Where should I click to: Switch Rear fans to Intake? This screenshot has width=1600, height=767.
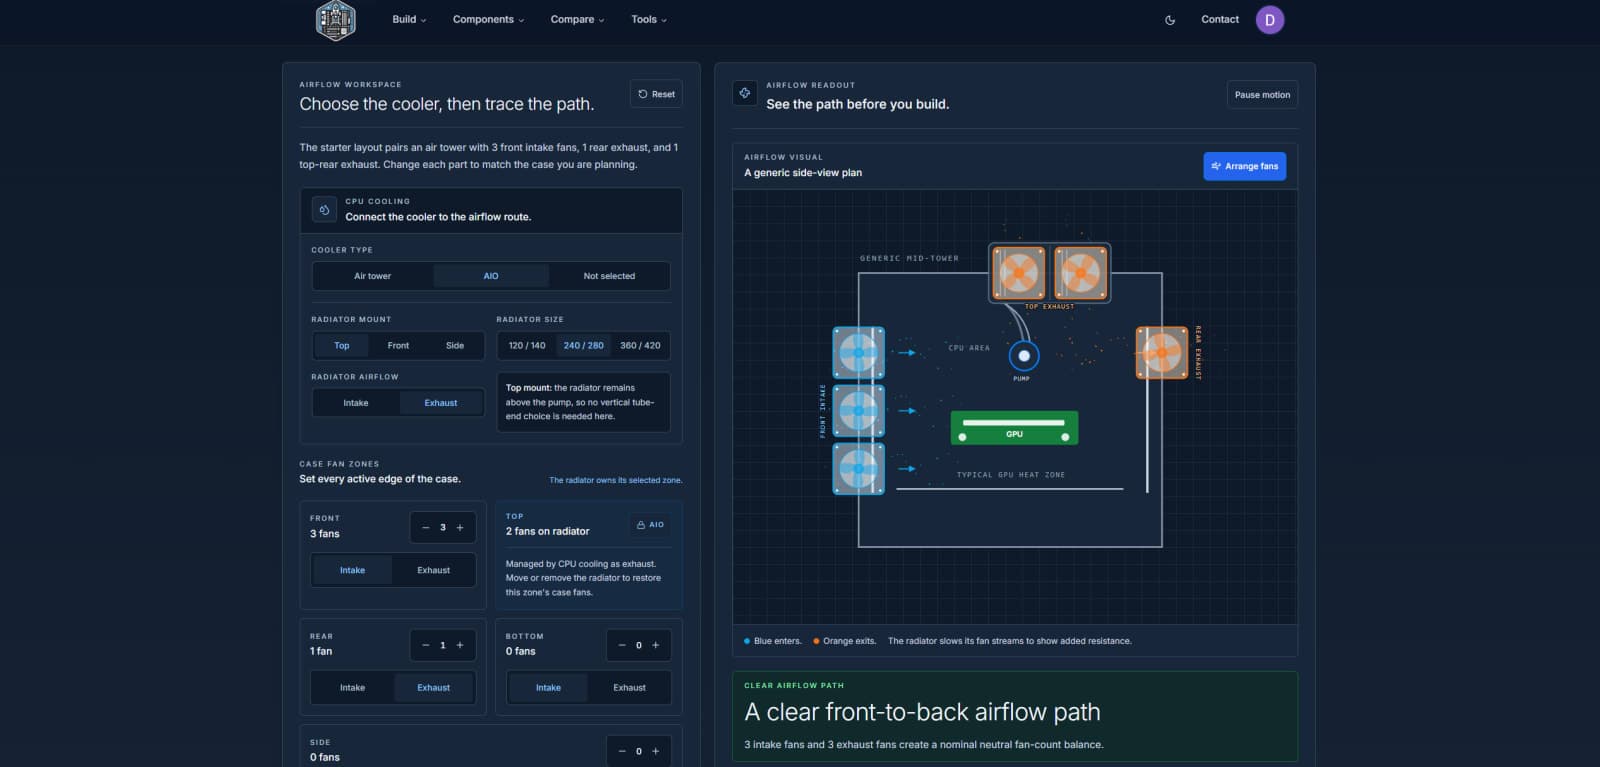(352, 688)
